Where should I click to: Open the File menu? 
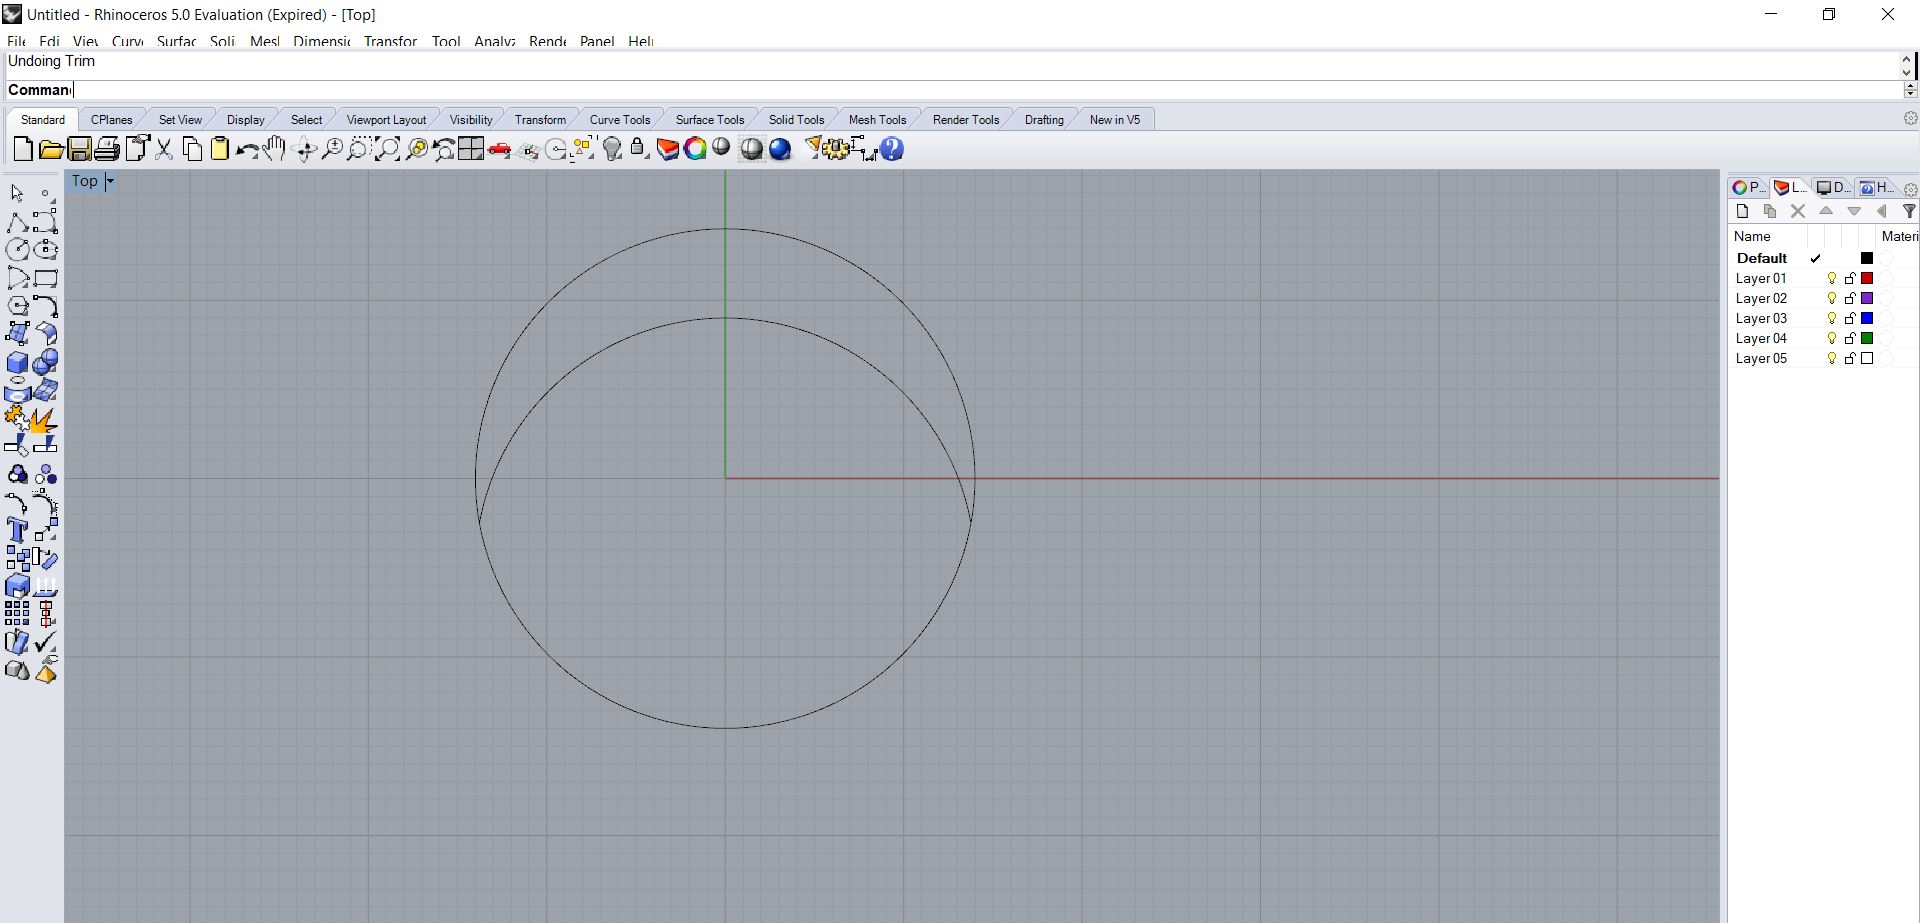16,41
